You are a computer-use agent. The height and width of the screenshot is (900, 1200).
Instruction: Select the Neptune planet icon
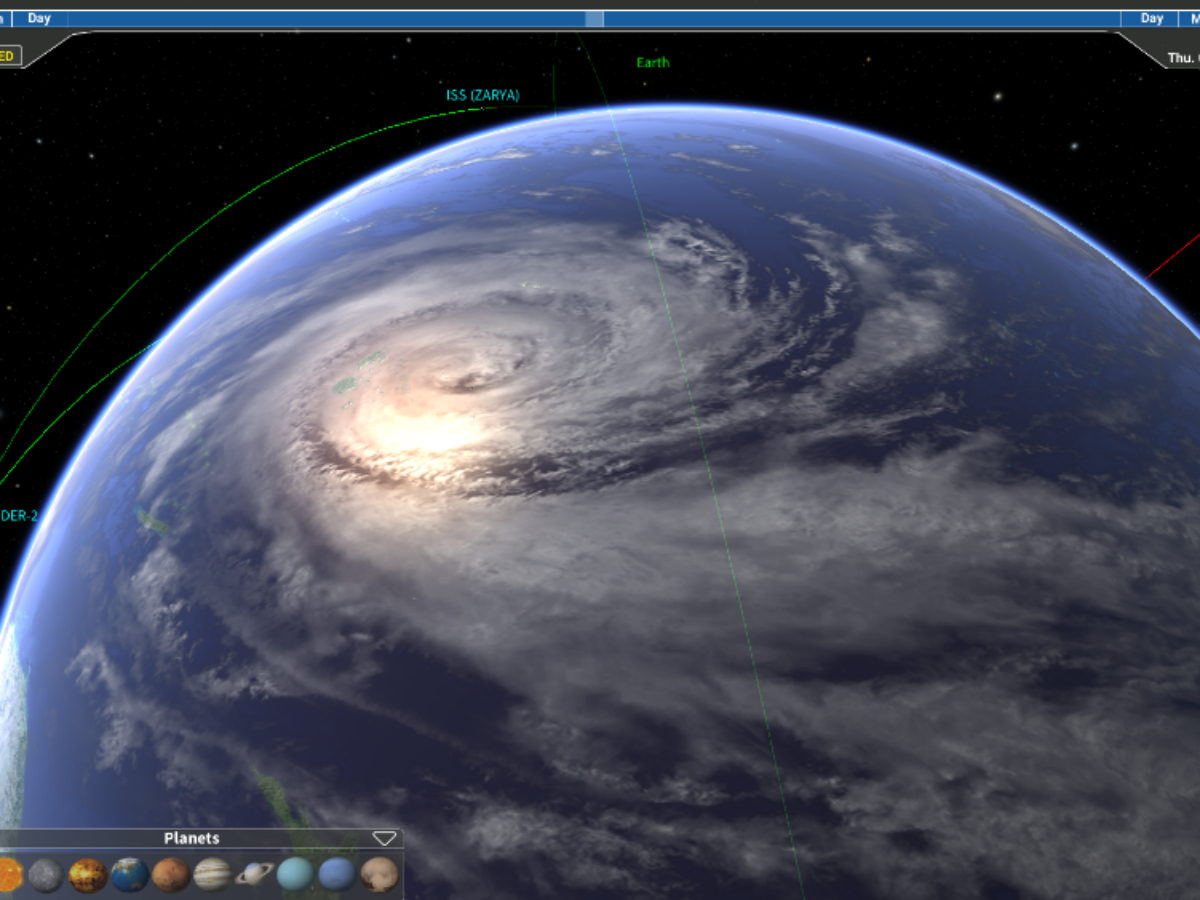(x=337, y=874)
